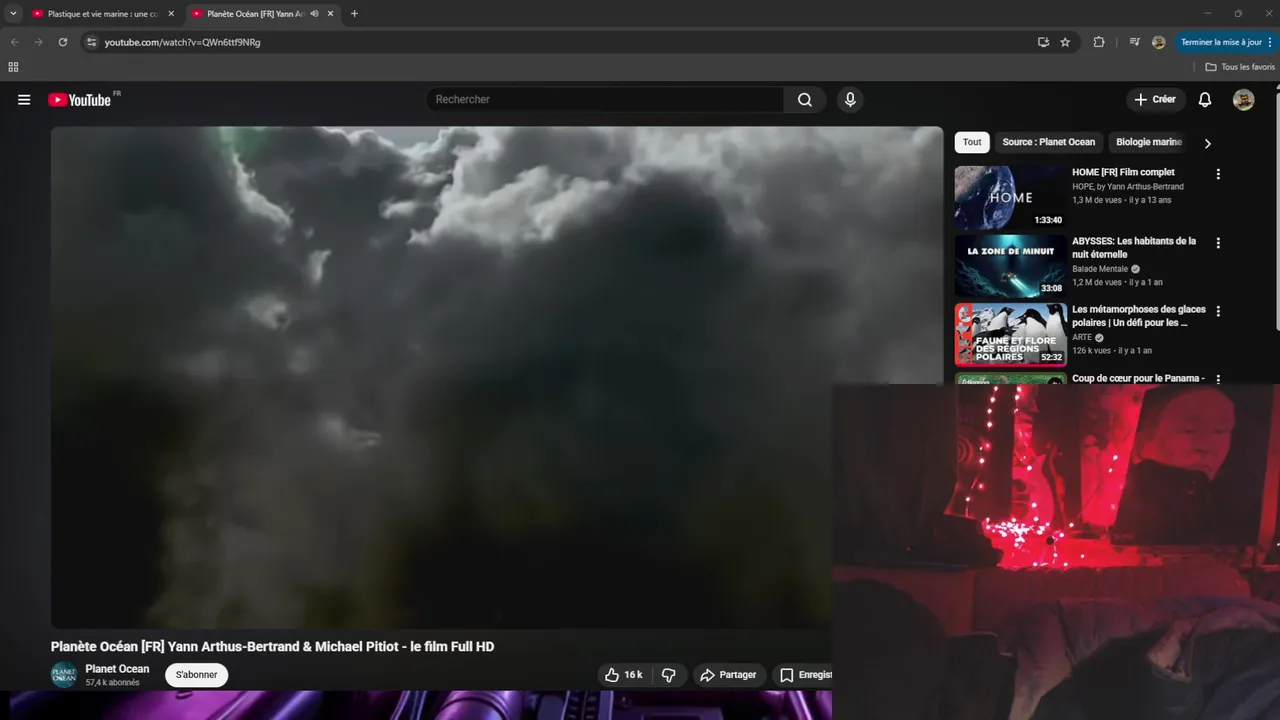Open the media controls icon

(1134, 42)
